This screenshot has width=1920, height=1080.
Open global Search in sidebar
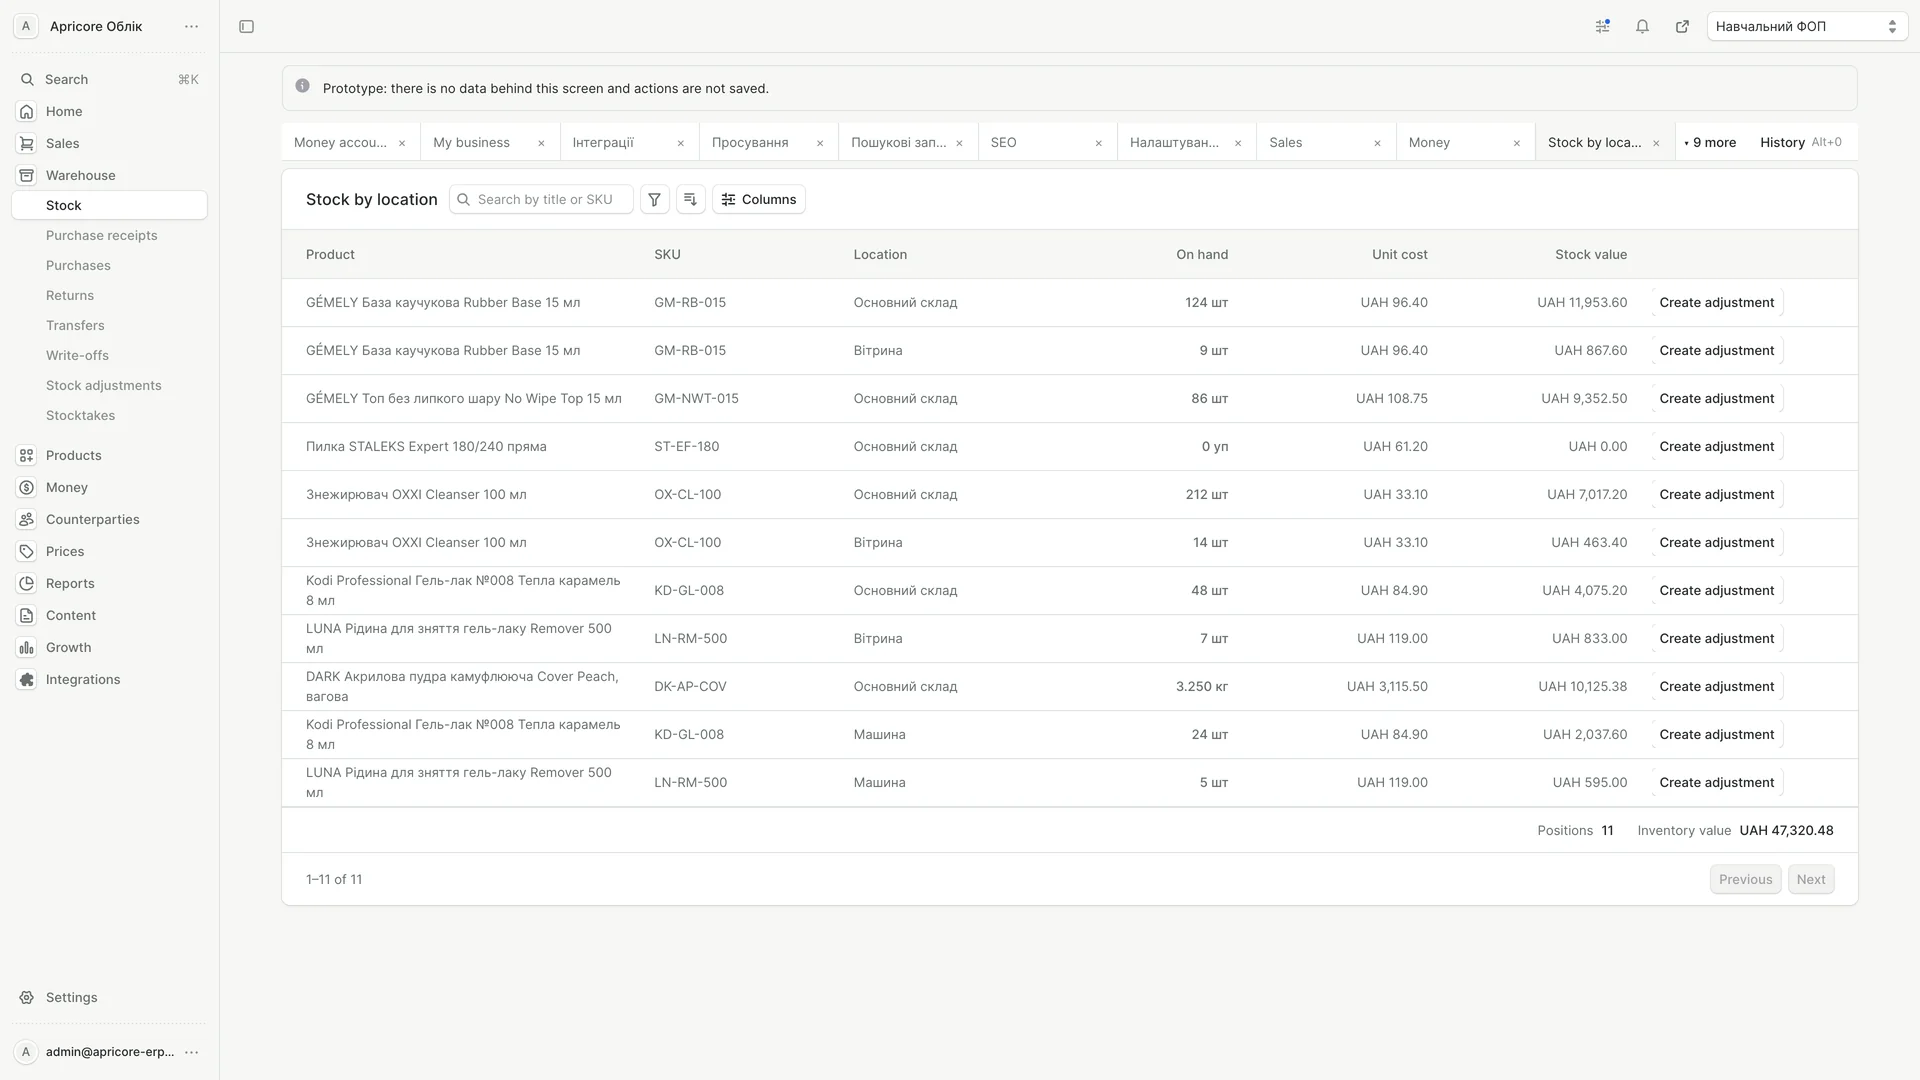point(109,79)
